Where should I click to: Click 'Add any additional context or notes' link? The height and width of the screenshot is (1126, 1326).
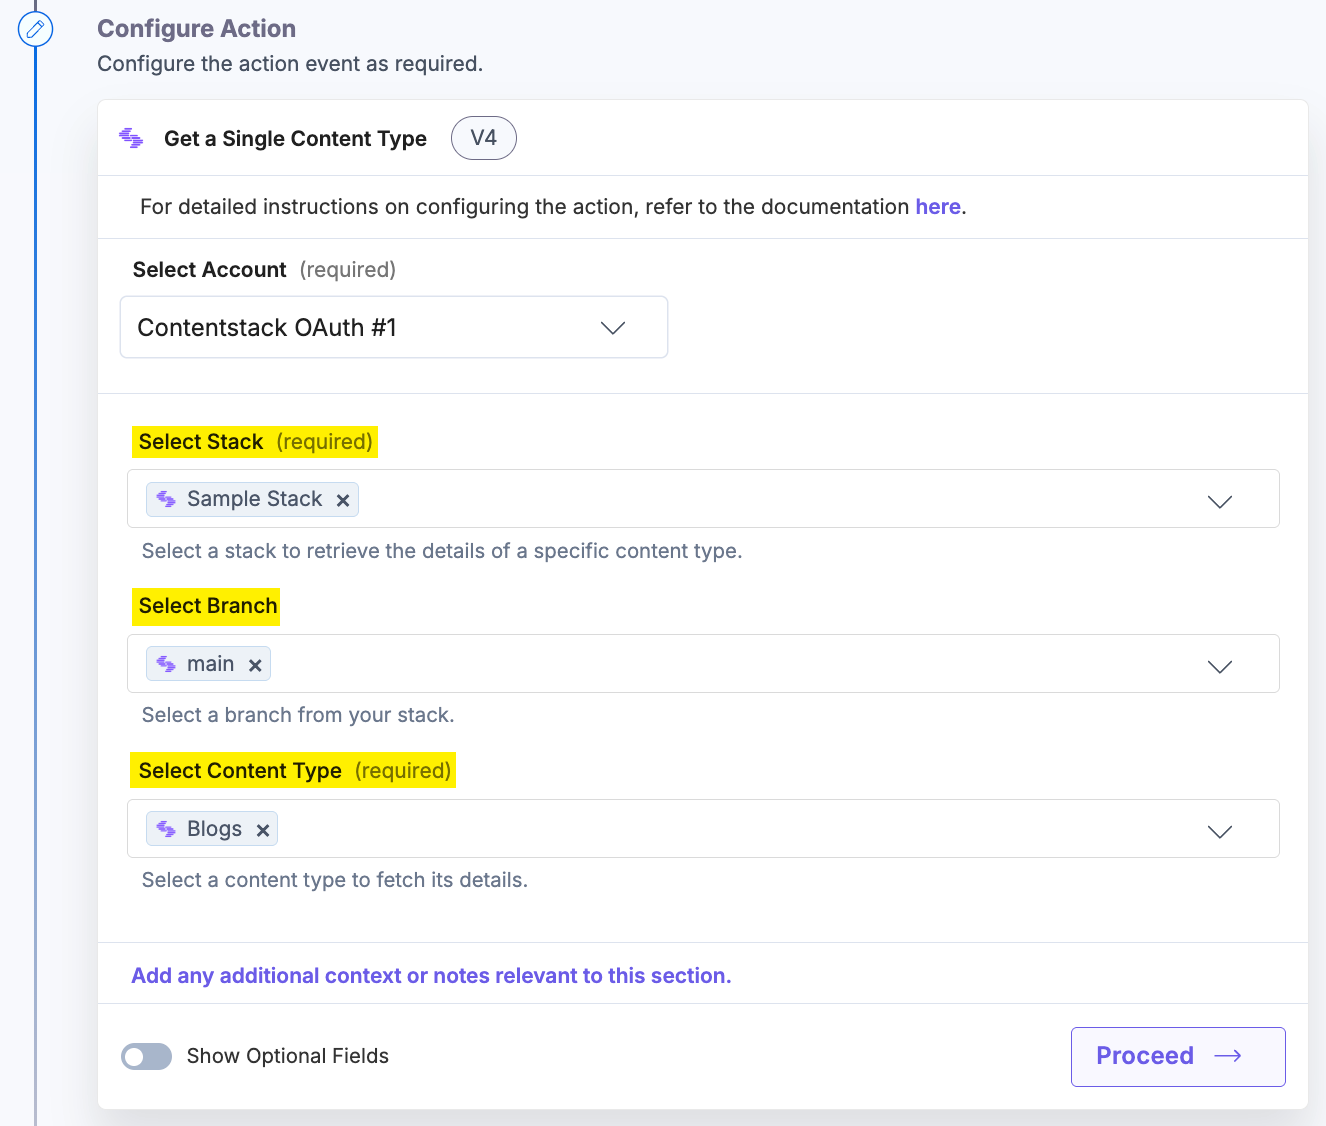431,976
